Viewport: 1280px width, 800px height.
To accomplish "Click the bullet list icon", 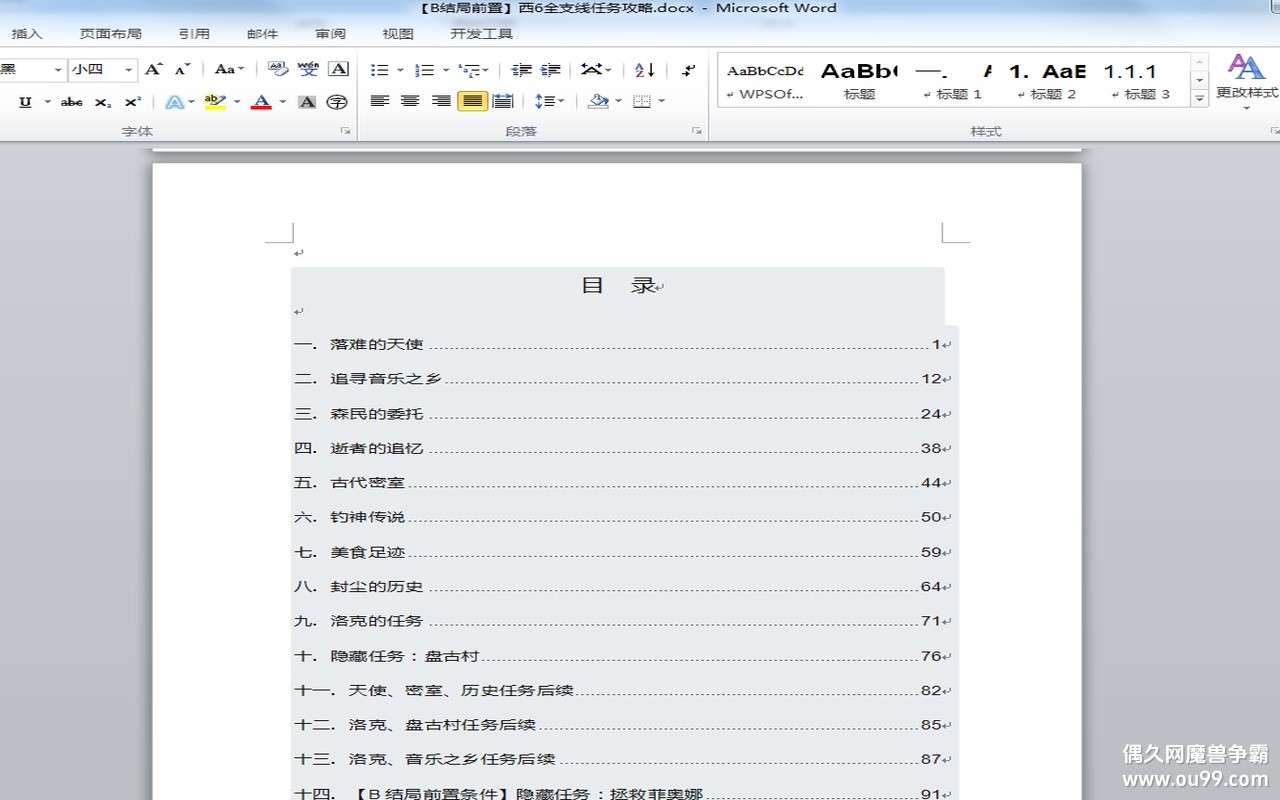I will [379, 70].
